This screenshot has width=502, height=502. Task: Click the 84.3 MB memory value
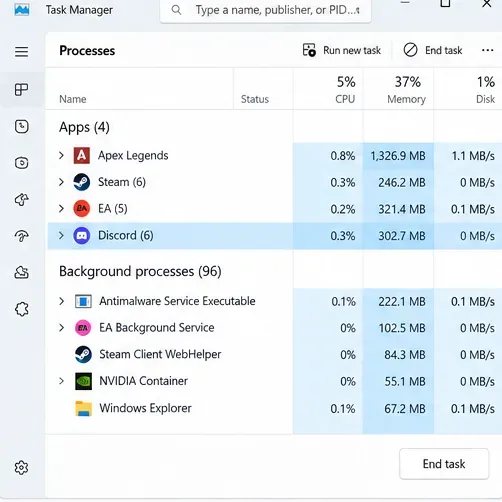point(405,355)
